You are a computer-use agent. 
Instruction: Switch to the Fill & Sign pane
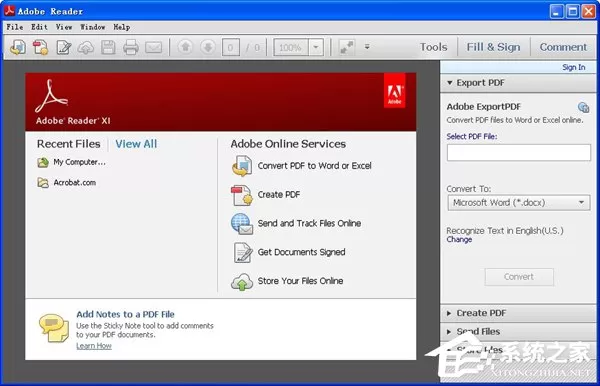coord(493,47)
